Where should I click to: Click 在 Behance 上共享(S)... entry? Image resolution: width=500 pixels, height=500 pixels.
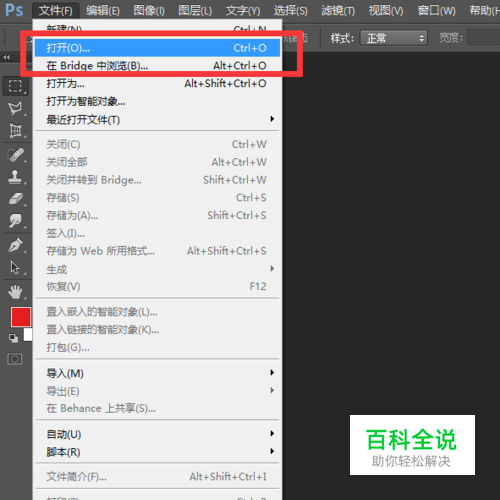[x=157, y=408]
